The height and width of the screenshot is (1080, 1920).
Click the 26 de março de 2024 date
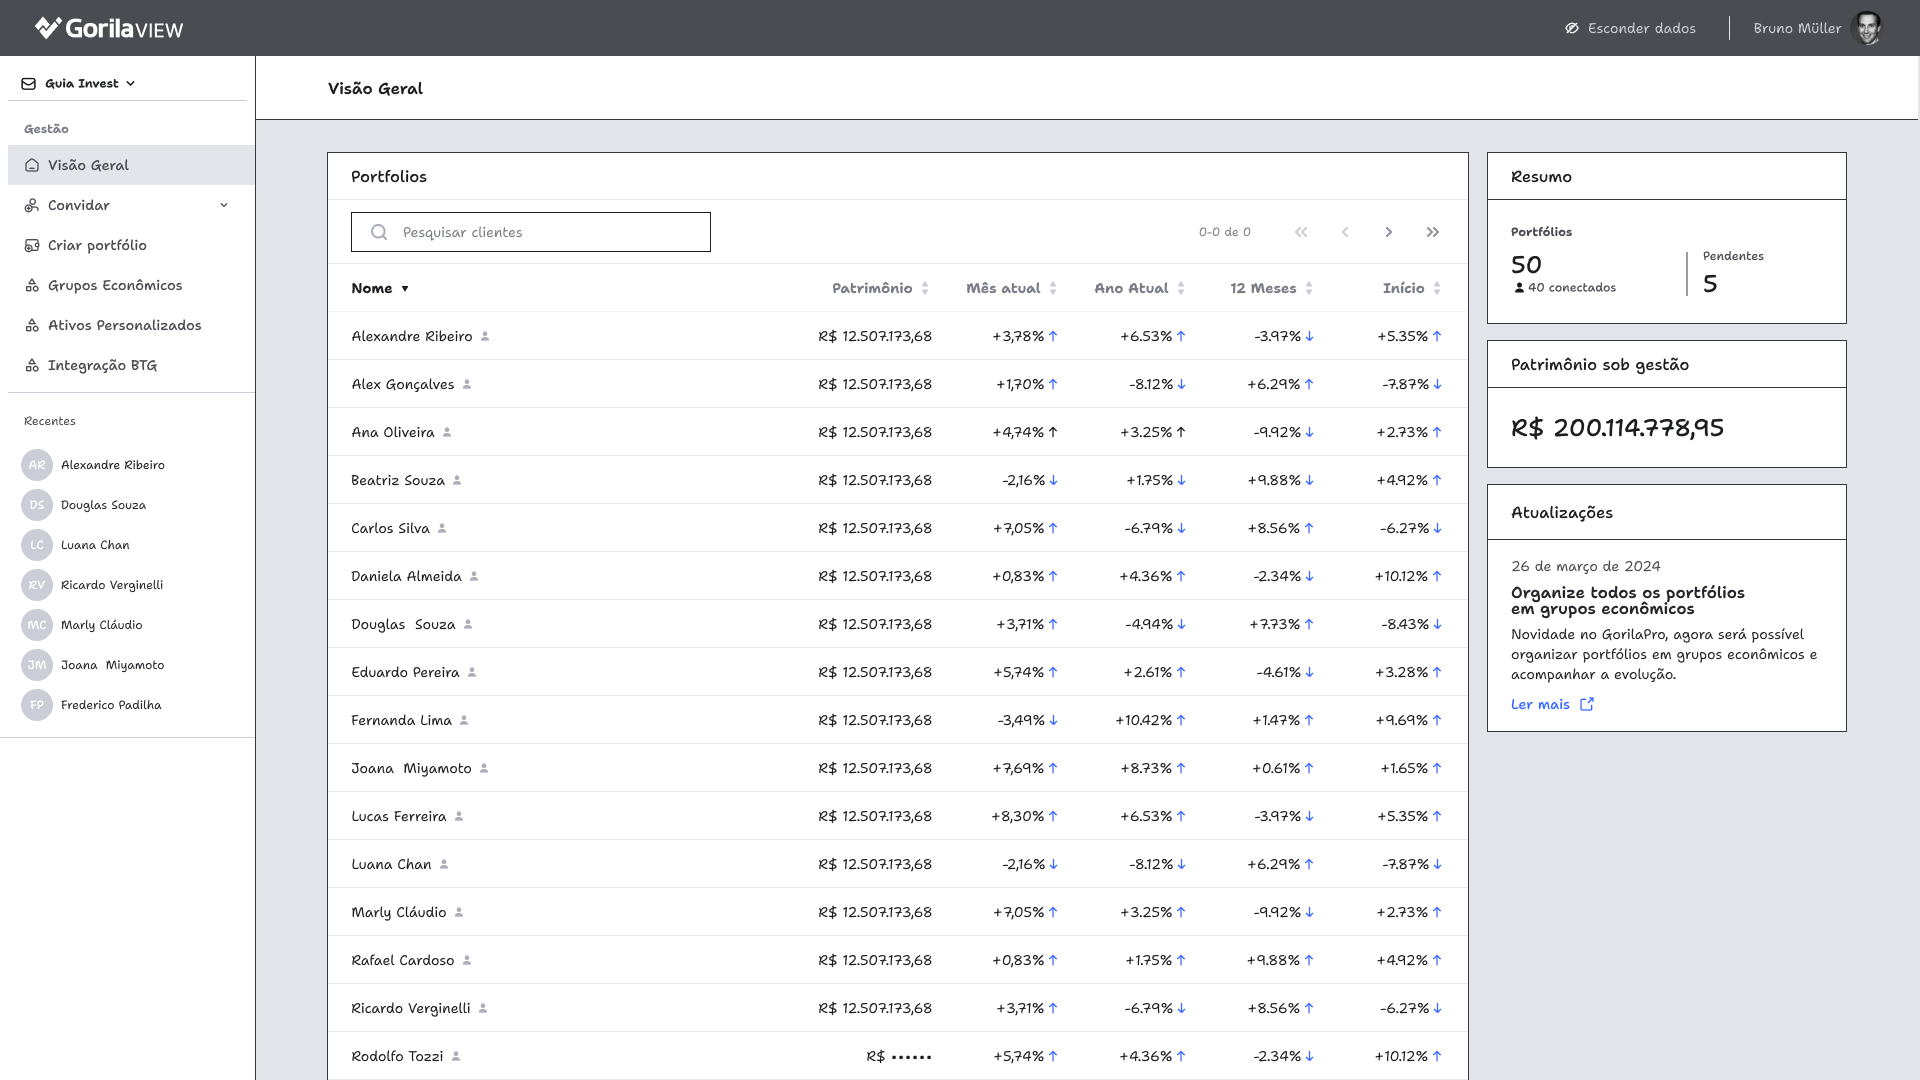point(1586,566)
